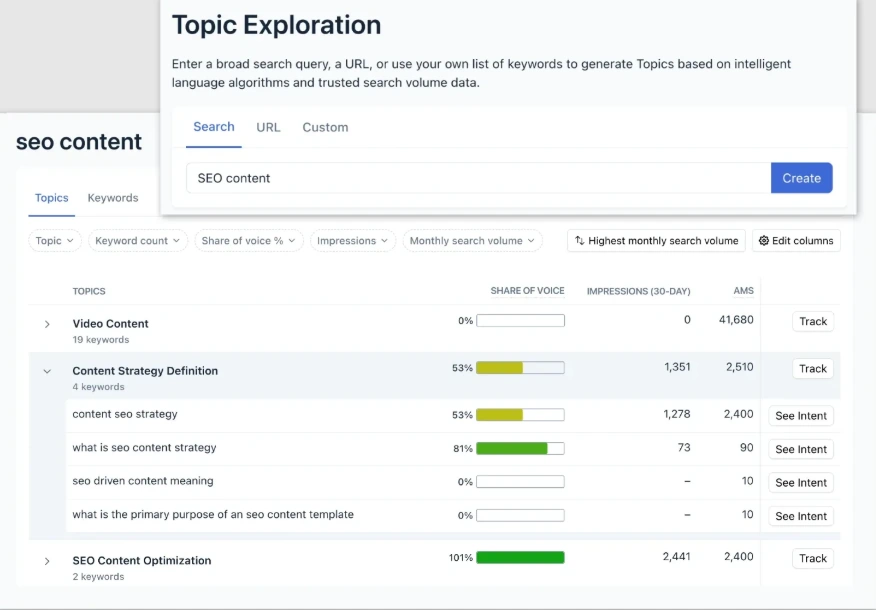Open the Share of voice % filter
Screen dimensions: 876x610
coord(248,241)
